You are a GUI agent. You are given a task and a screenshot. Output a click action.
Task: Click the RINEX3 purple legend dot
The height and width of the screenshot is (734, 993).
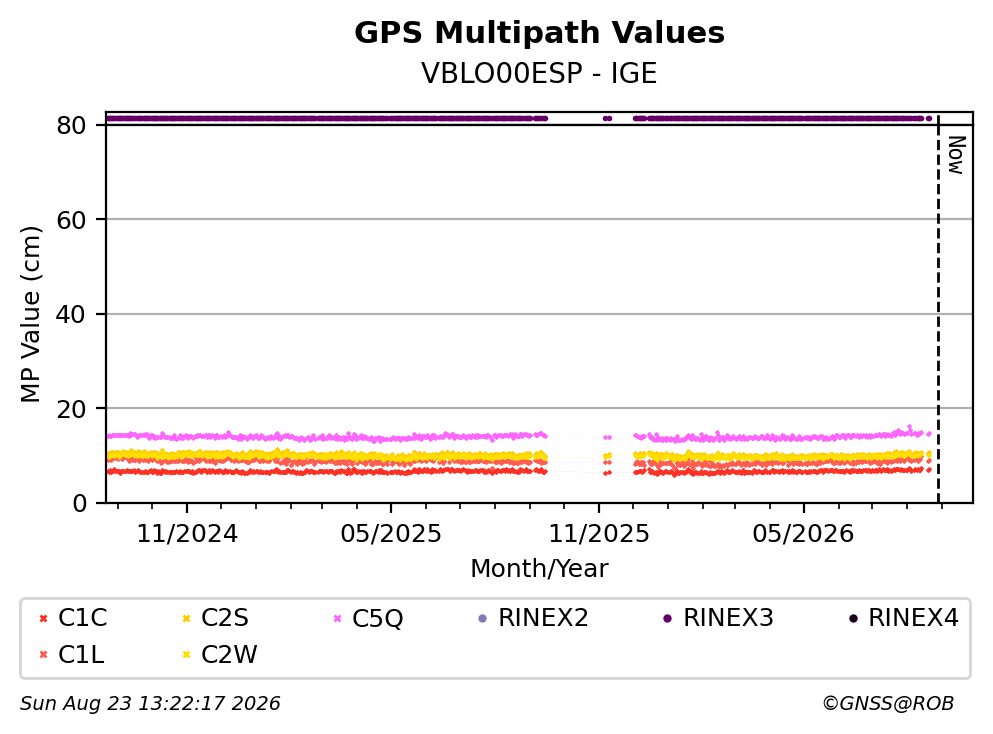click(x=667, y=619)
